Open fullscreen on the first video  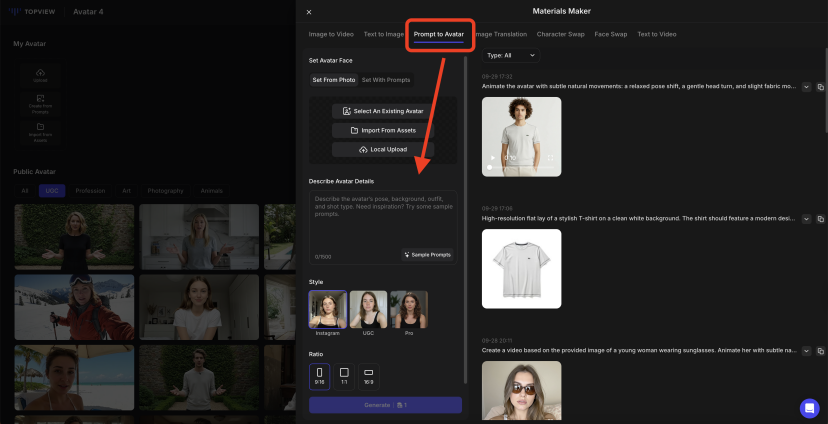550,157
